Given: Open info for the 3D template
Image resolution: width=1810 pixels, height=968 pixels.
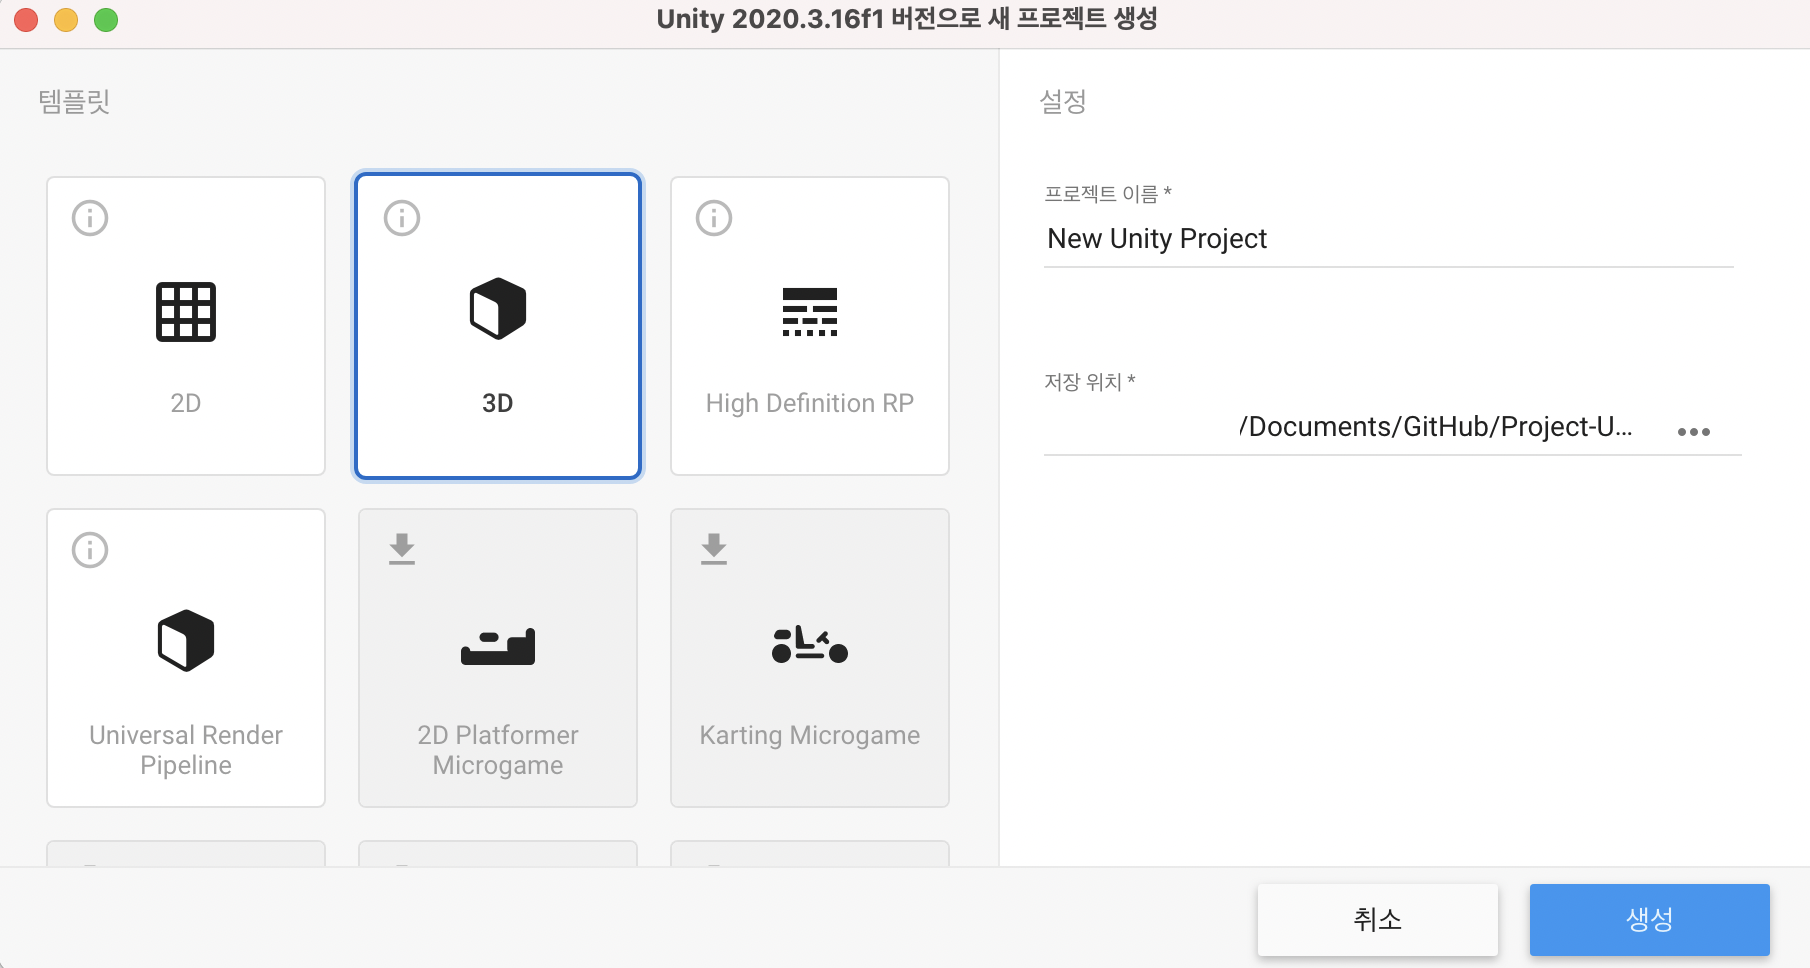Looking at the screenshot, I should click(402, 218).
